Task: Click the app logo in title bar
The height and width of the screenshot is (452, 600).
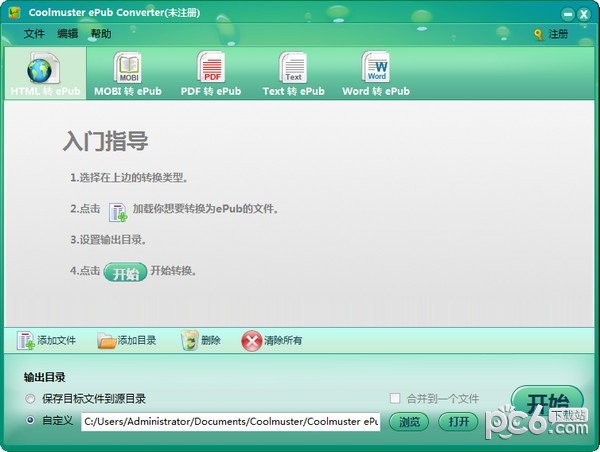Action: (15, 13)
